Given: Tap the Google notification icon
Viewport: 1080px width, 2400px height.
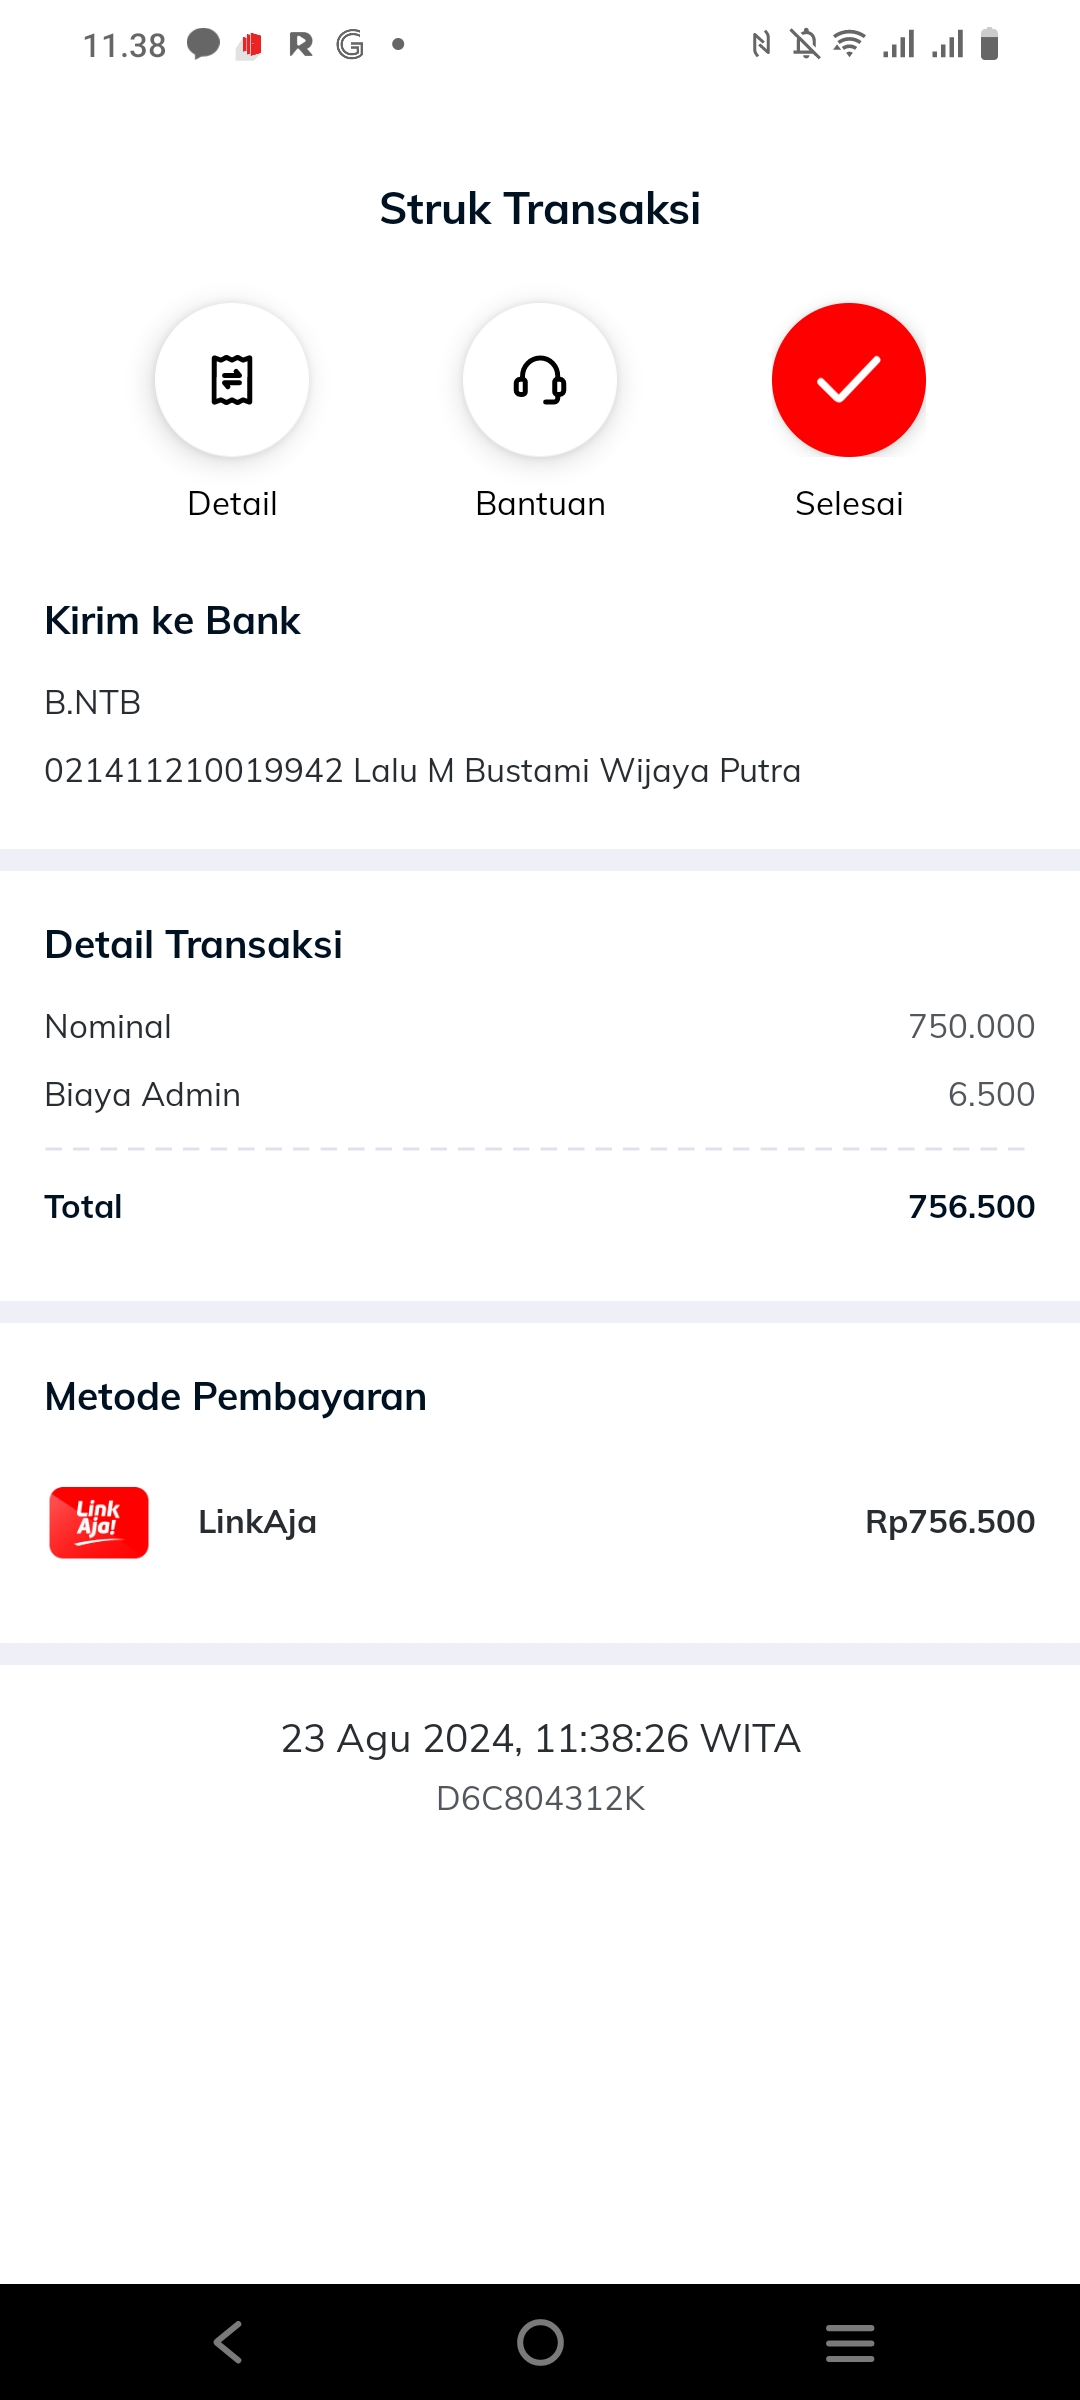Looking at the screenshot, I should tap(350, 44).
